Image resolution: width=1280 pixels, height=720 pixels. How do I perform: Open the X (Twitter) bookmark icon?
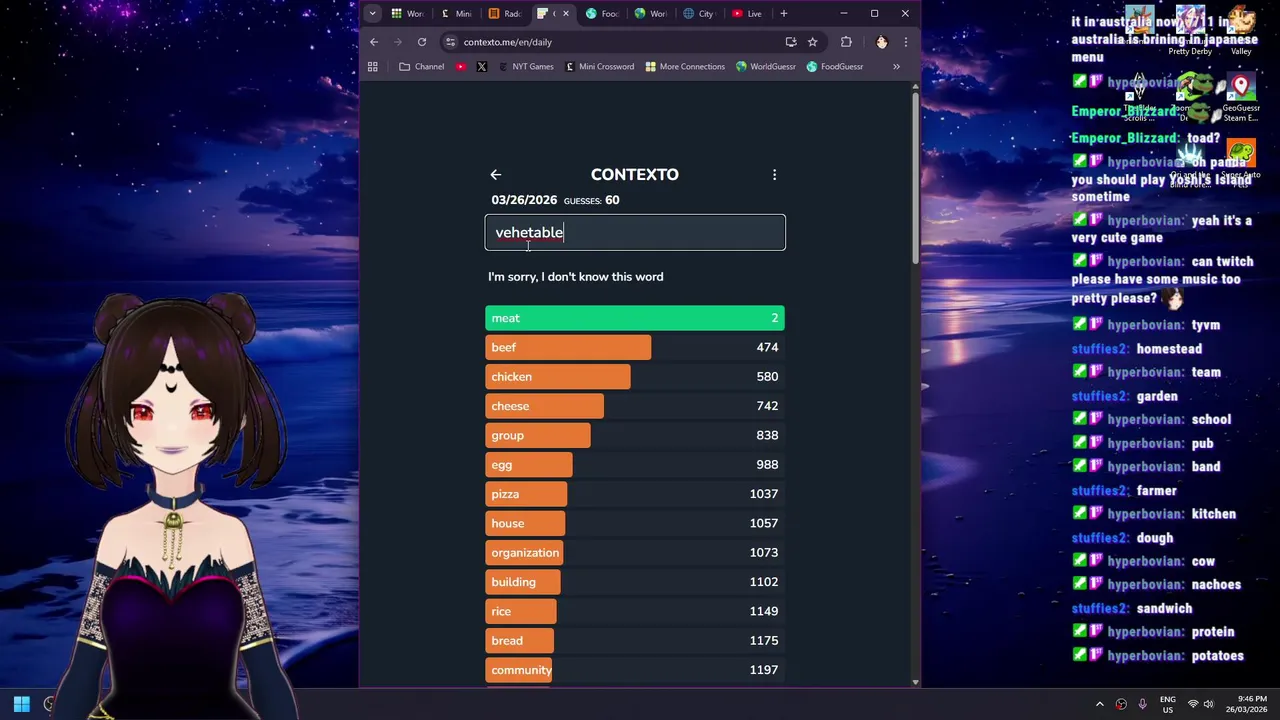pos(482,67)
